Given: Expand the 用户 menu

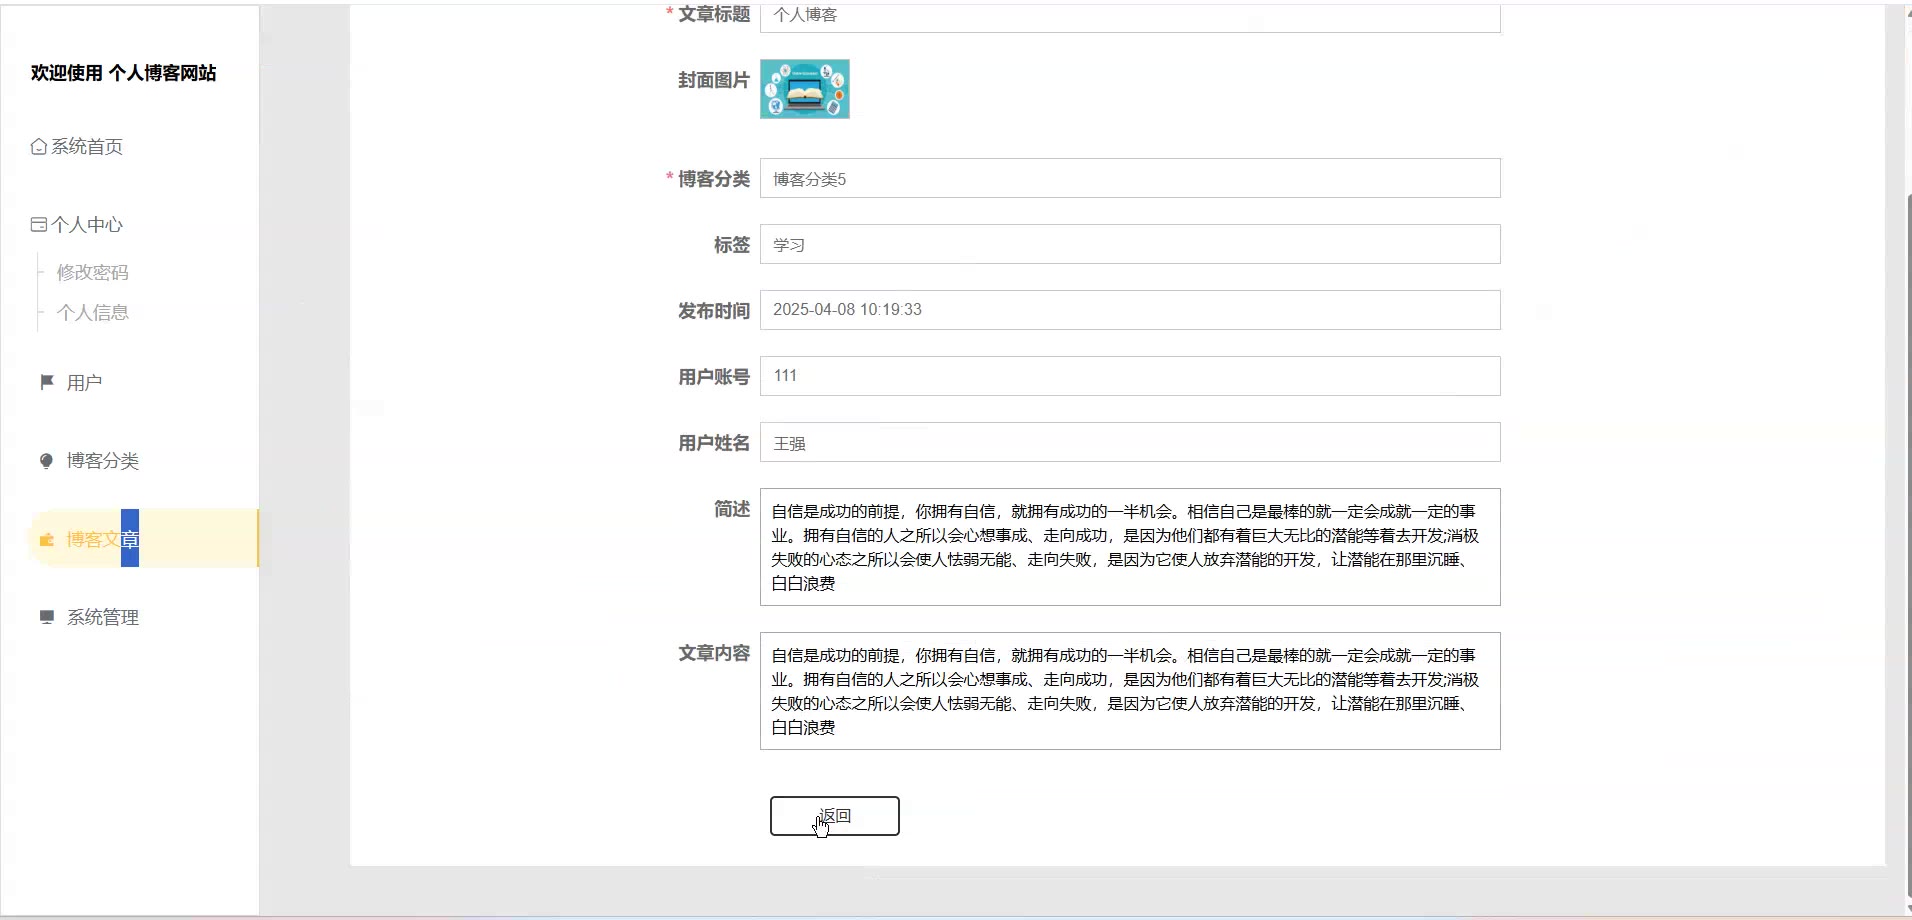Looking at the screenshot, I should [x=84, y=383].
